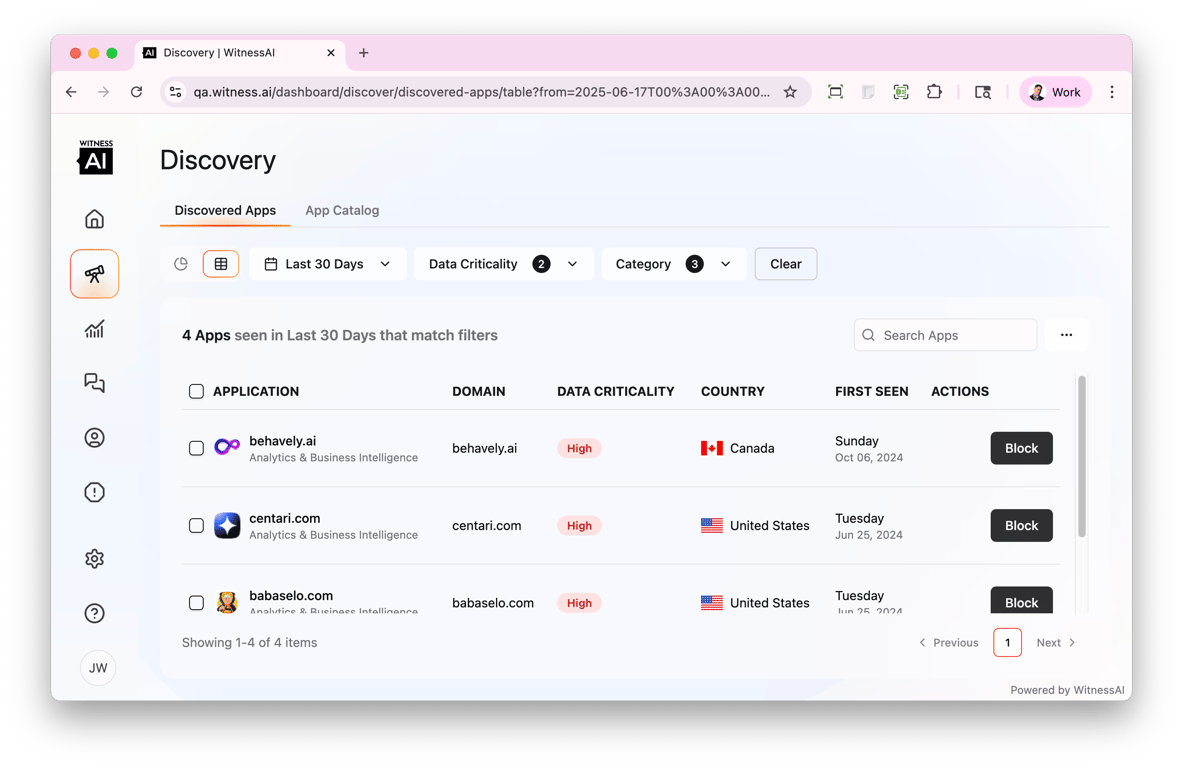Select the Discovery | WitnessAI browser tab
This screenshot has width=1183, height=768.
(240, 53)
